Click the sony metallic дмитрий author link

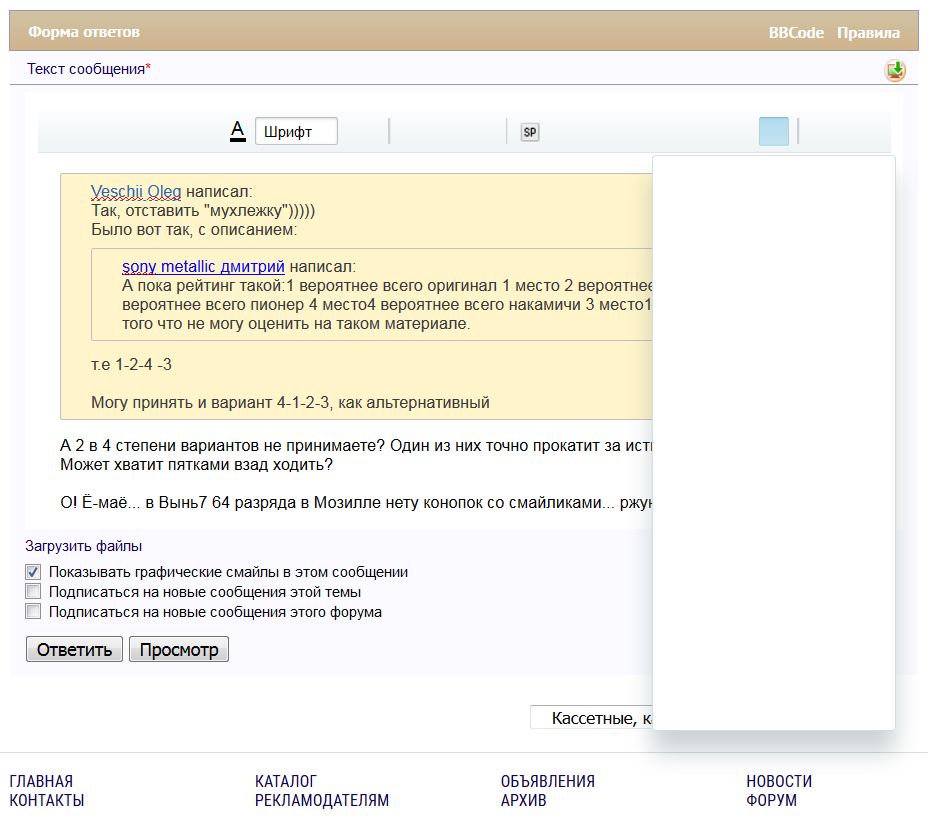point(203,267)
